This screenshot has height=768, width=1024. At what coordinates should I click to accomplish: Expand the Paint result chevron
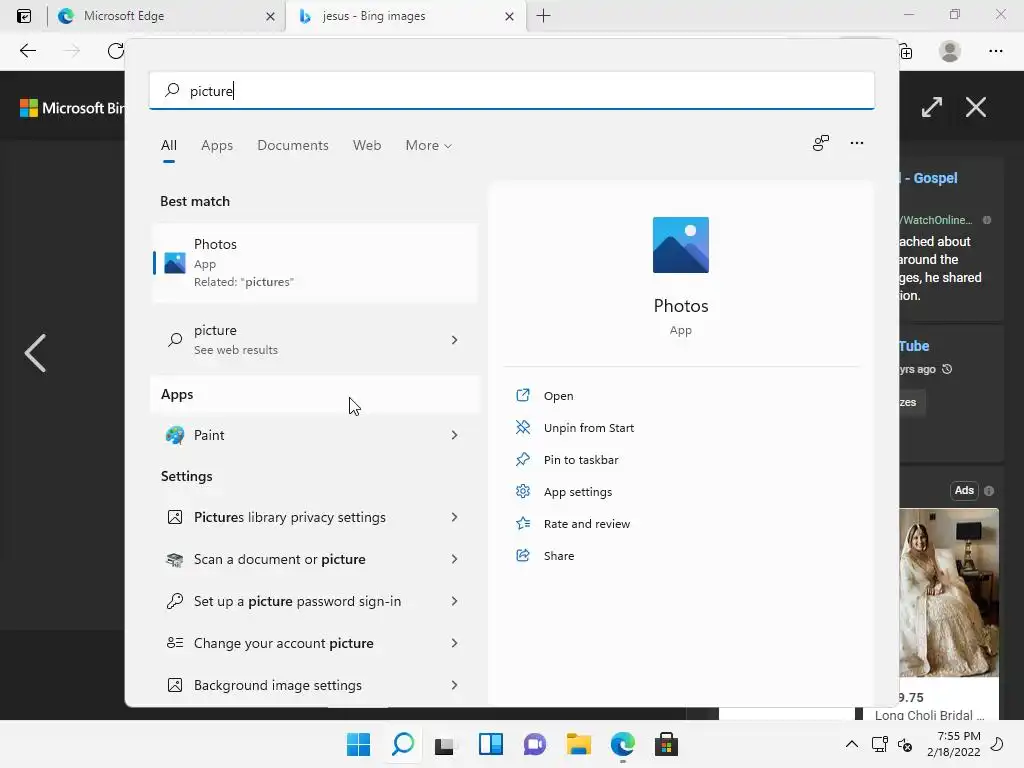455,435
